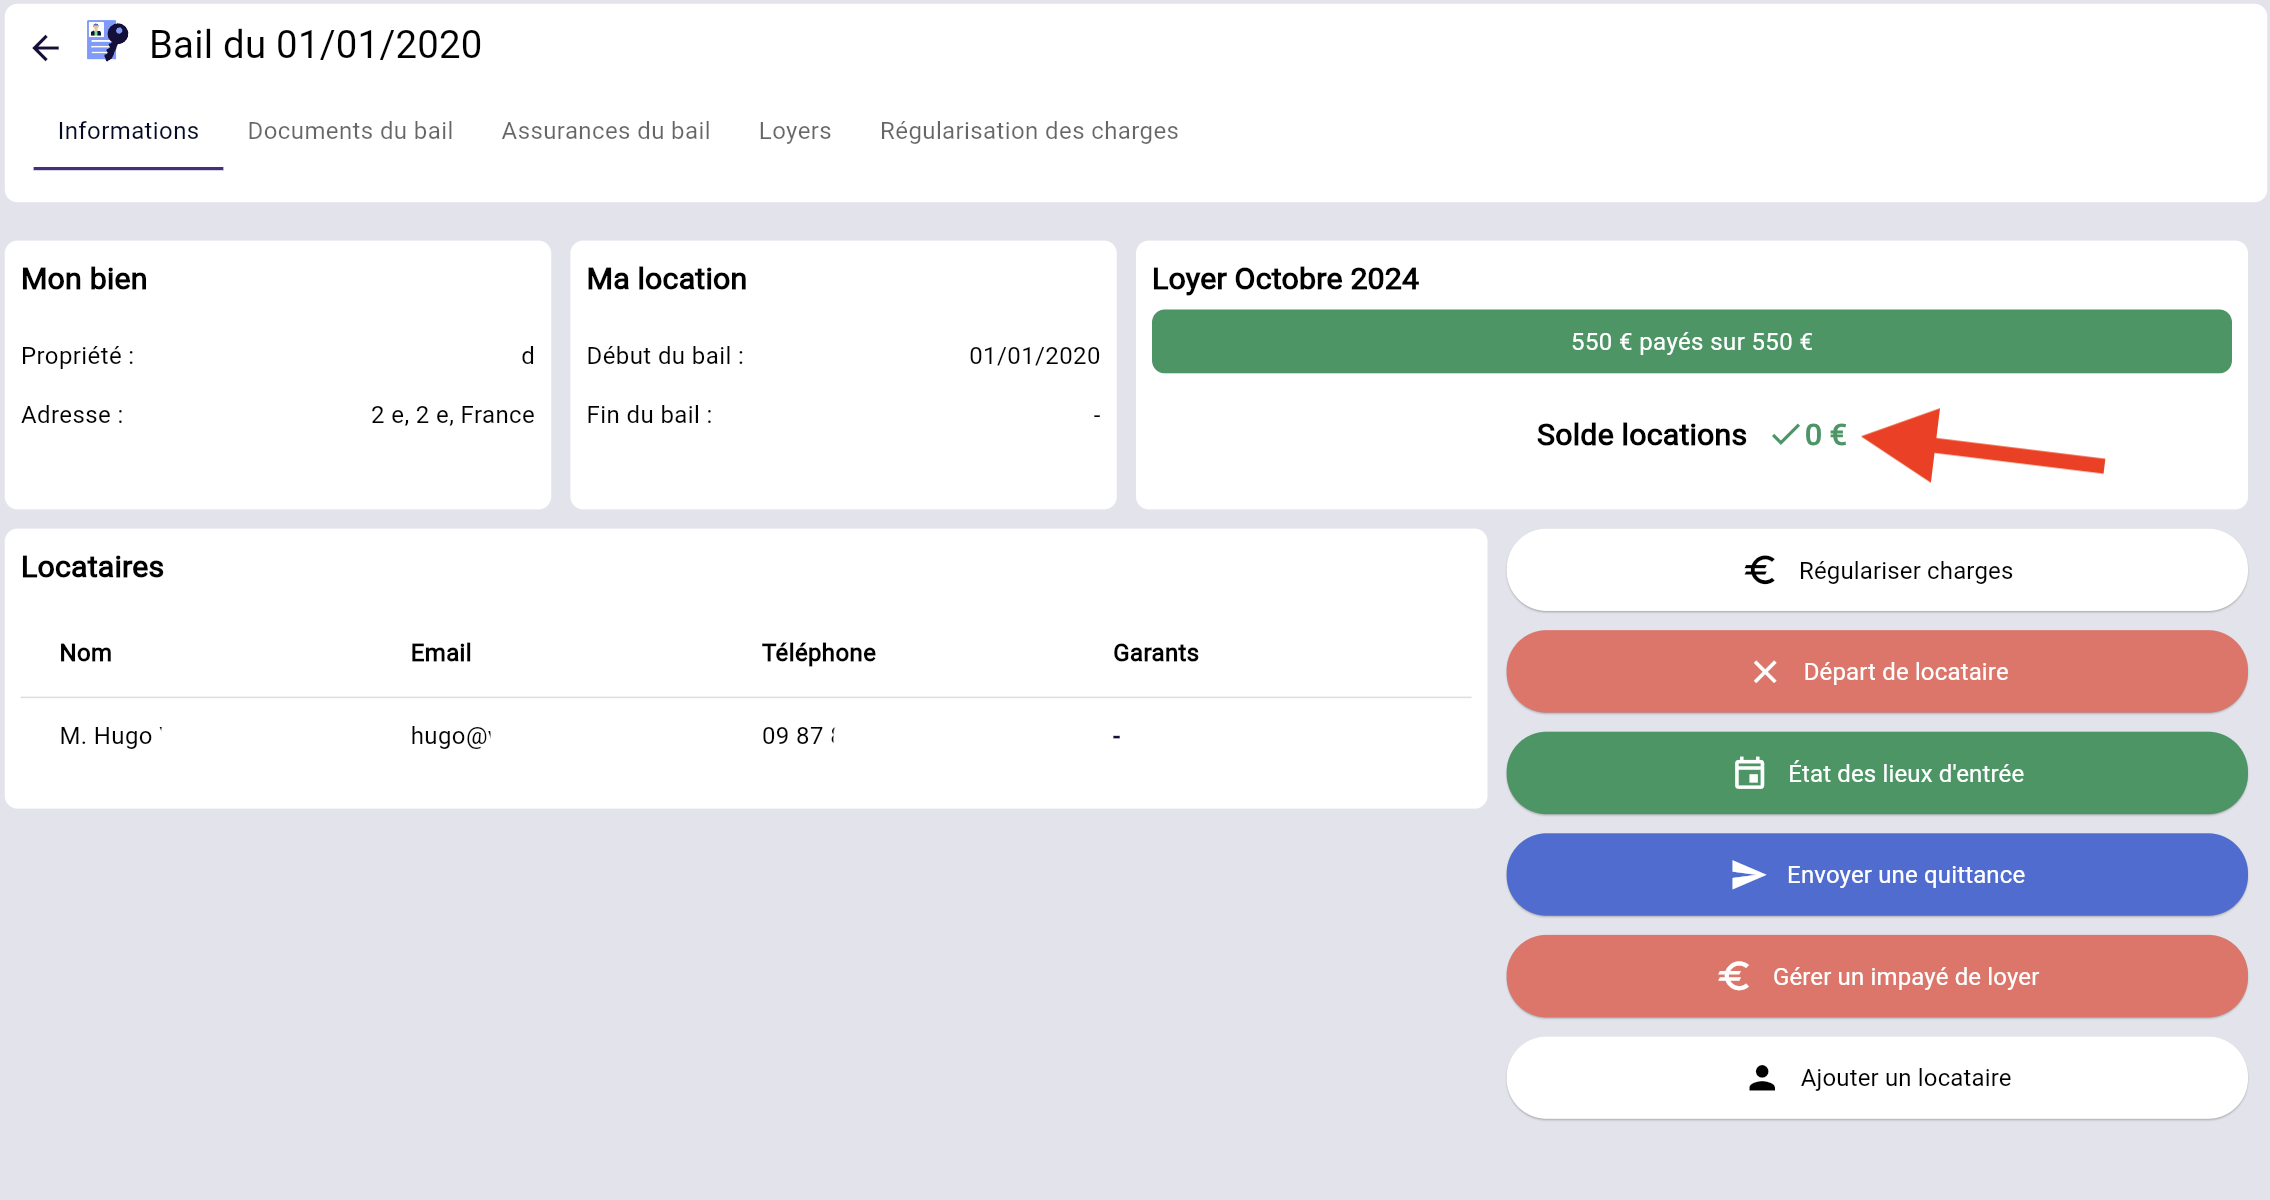Select tenant row M. Hugo
This screenshot has height=1200, width=2270.
tap(110, 736)
